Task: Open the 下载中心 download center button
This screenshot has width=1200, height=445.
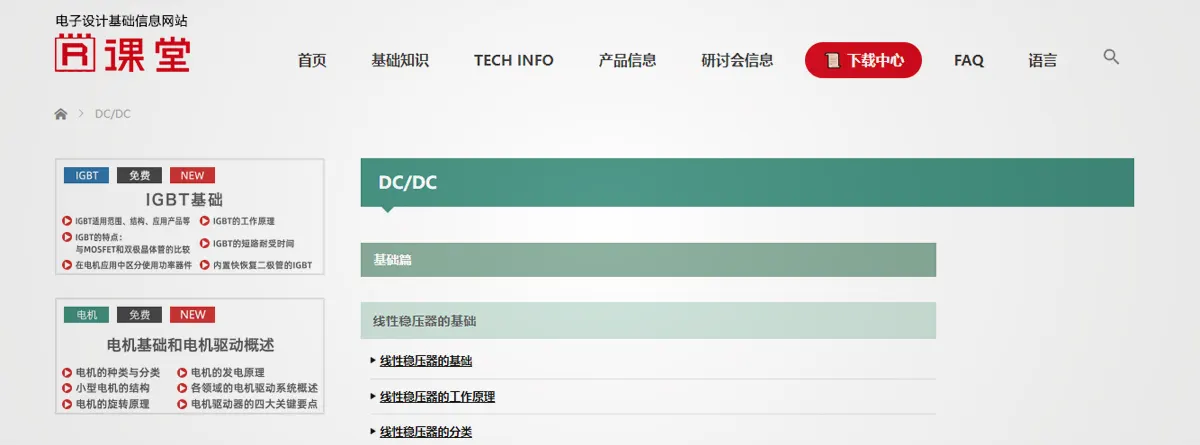Action: [863, 60]
